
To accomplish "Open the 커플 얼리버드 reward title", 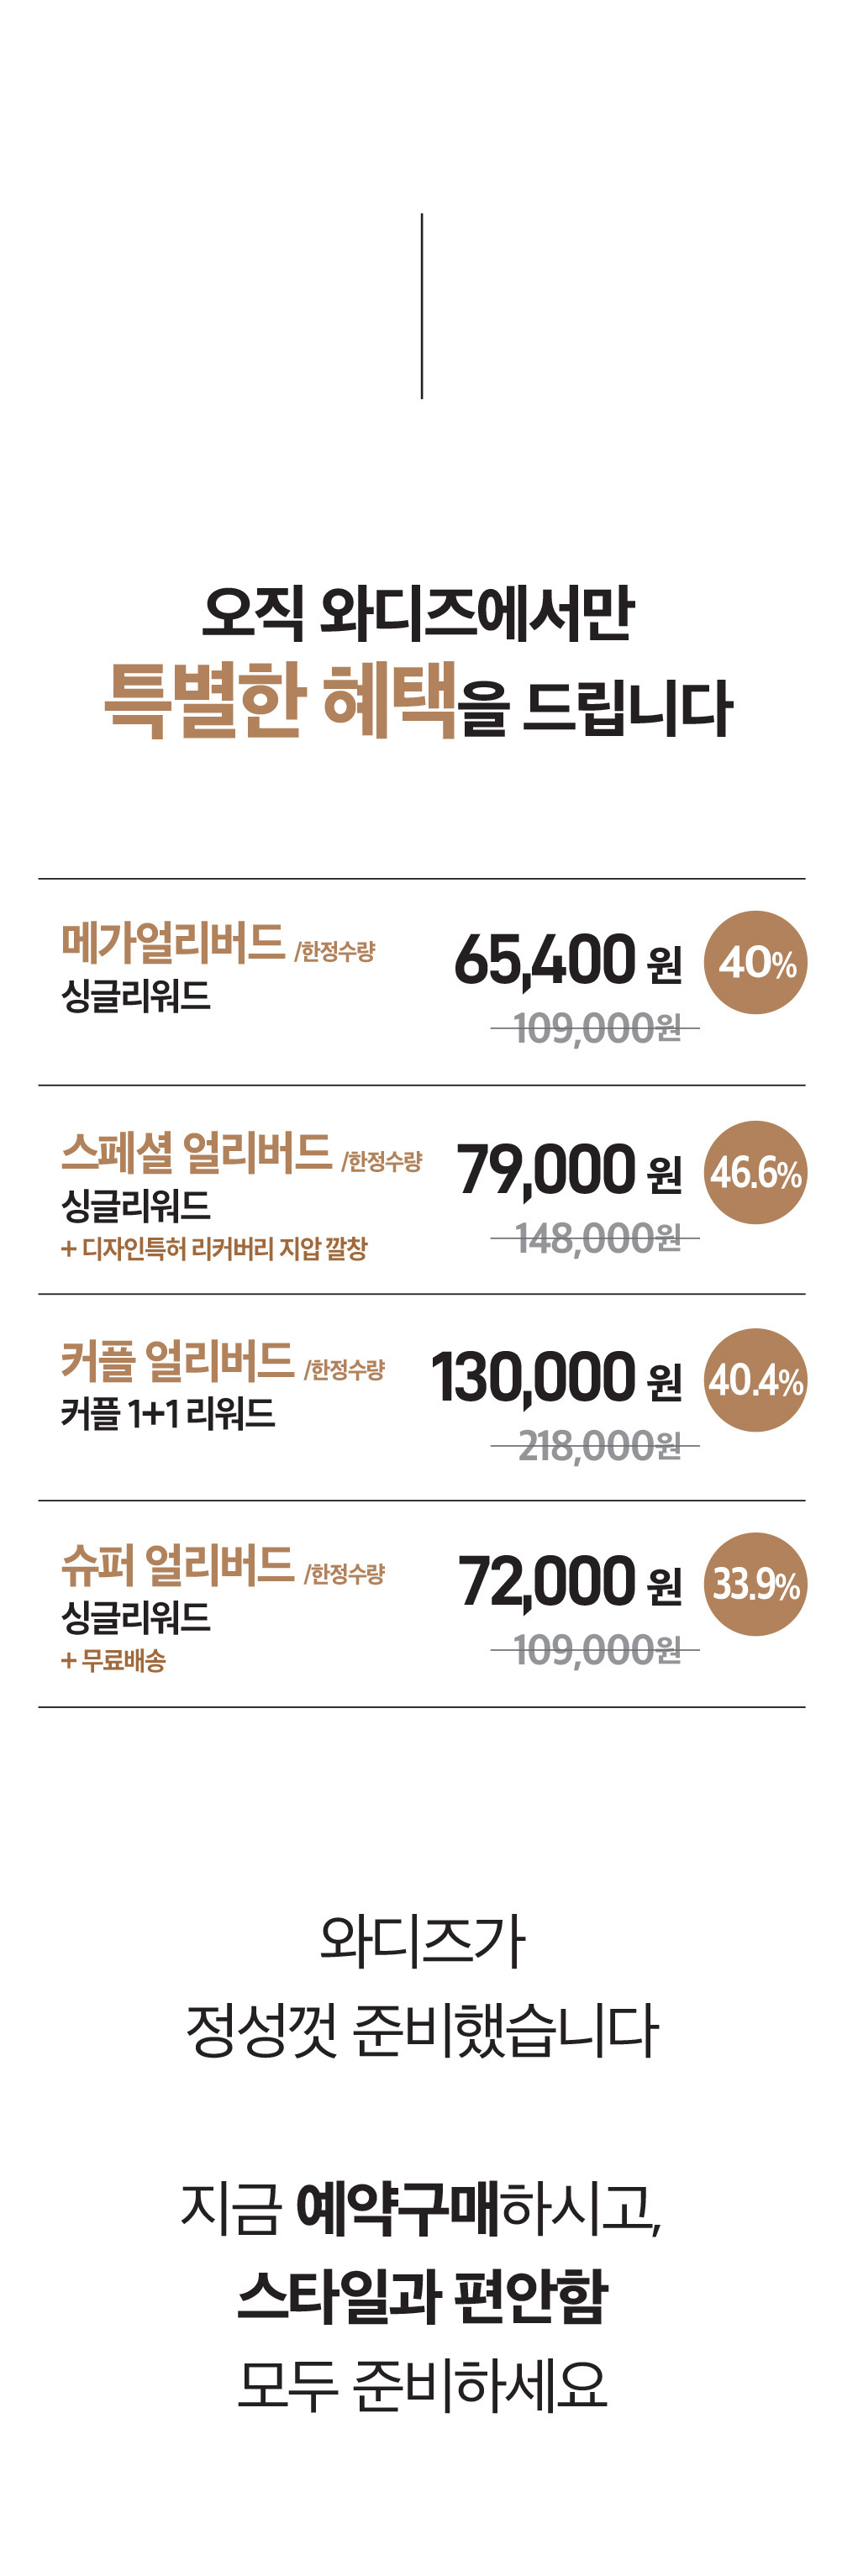I will tap(177, 1360).
